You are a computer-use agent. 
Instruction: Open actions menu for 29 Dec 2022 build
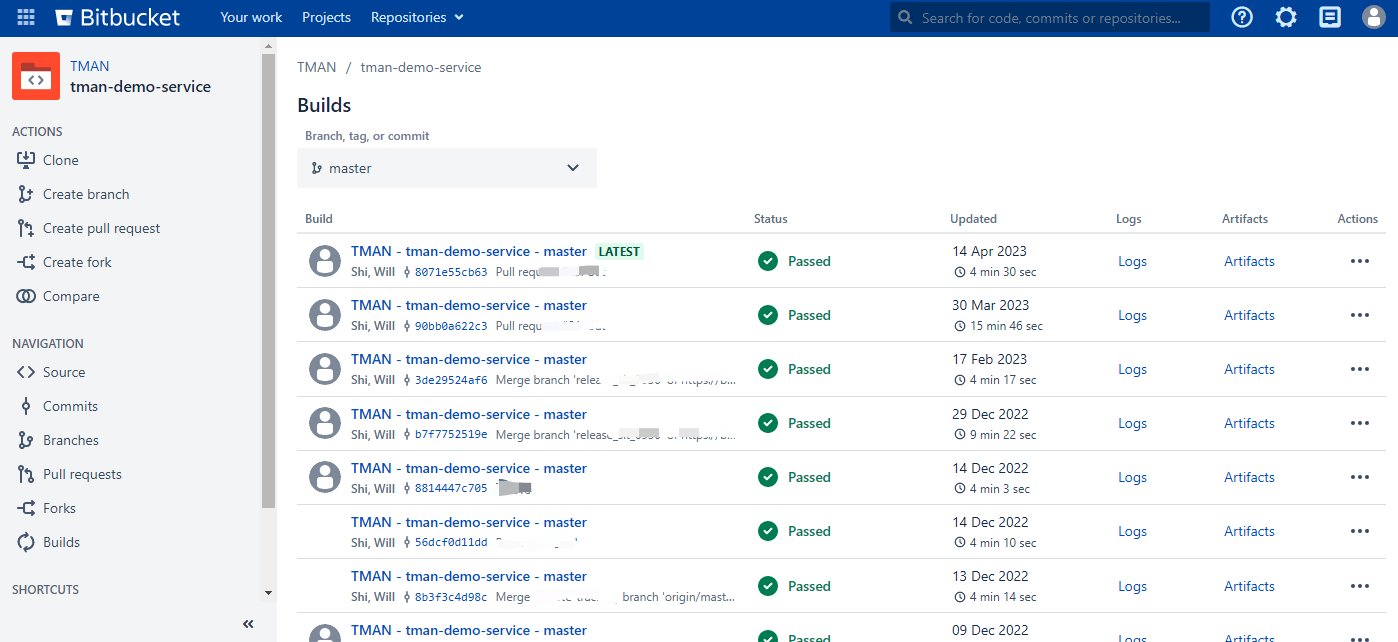coord(1359,423)
